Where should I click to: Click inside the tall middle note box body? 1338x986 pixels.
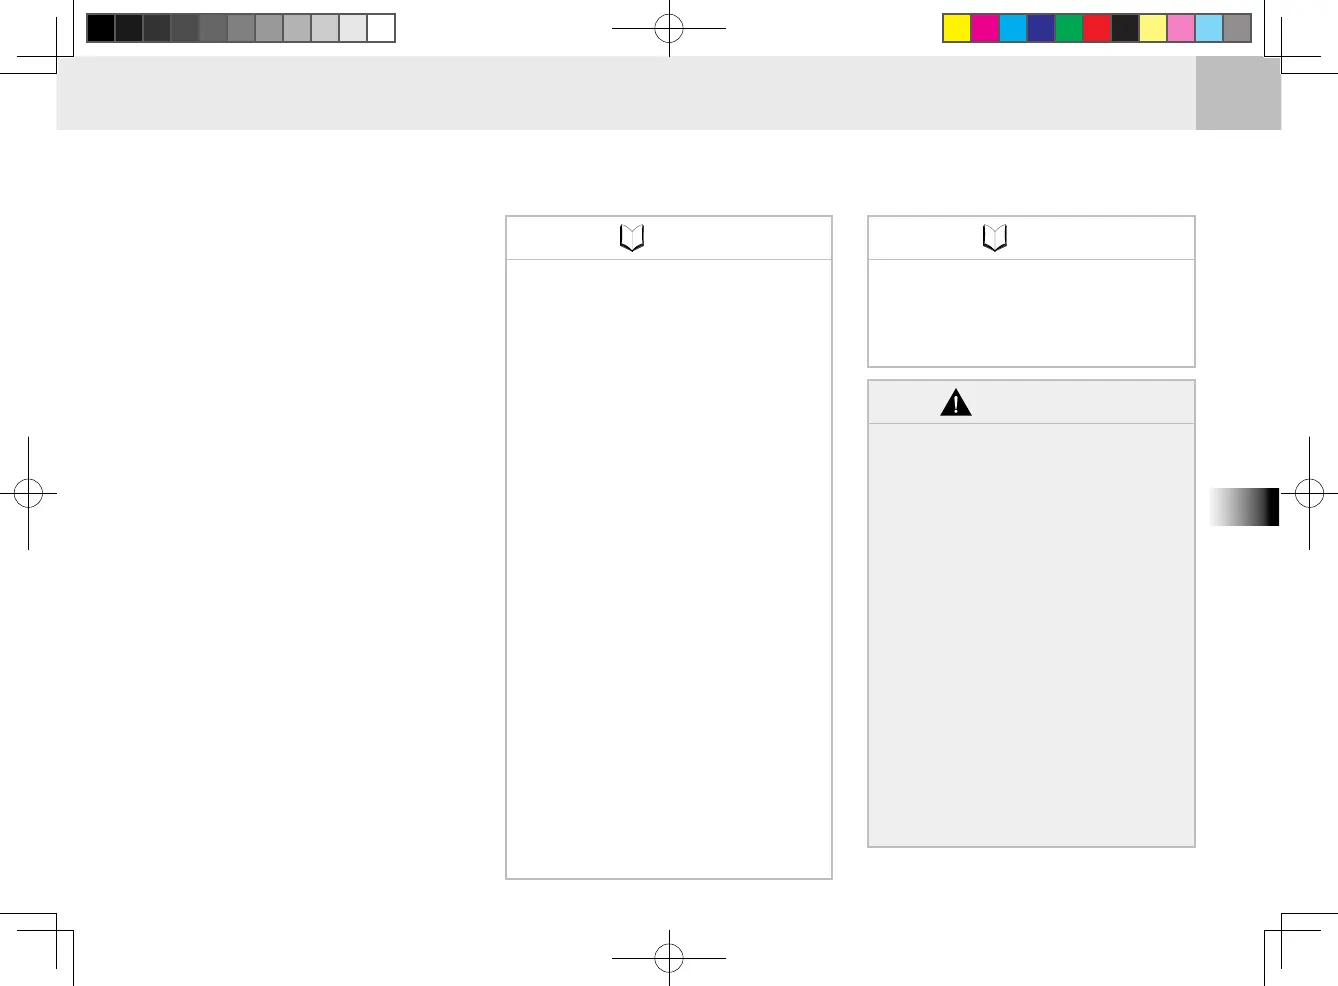[x=669, y=568]
